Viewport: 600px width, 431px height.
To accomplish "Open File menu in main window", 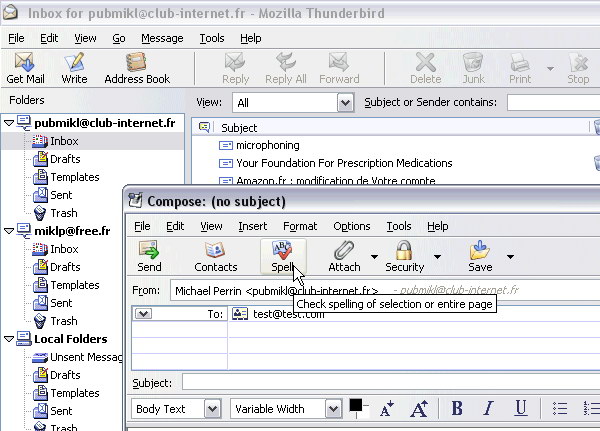I will click(16, 38).
